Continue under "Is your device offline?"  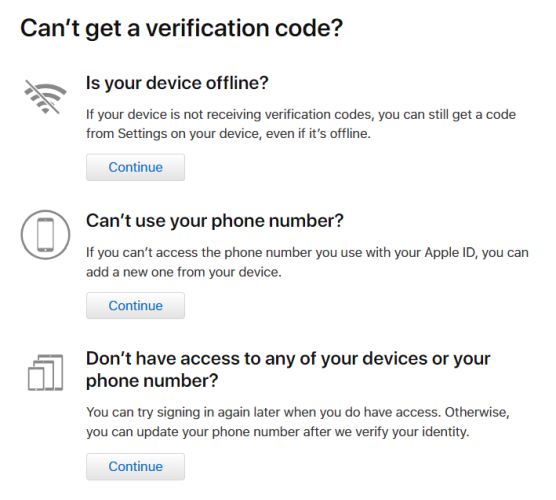tap(135, 167)
